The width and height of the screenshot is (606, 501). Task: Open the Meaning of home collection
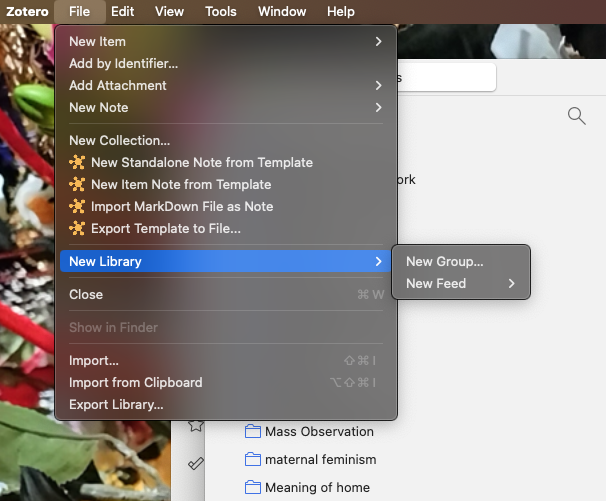[307, 487]
